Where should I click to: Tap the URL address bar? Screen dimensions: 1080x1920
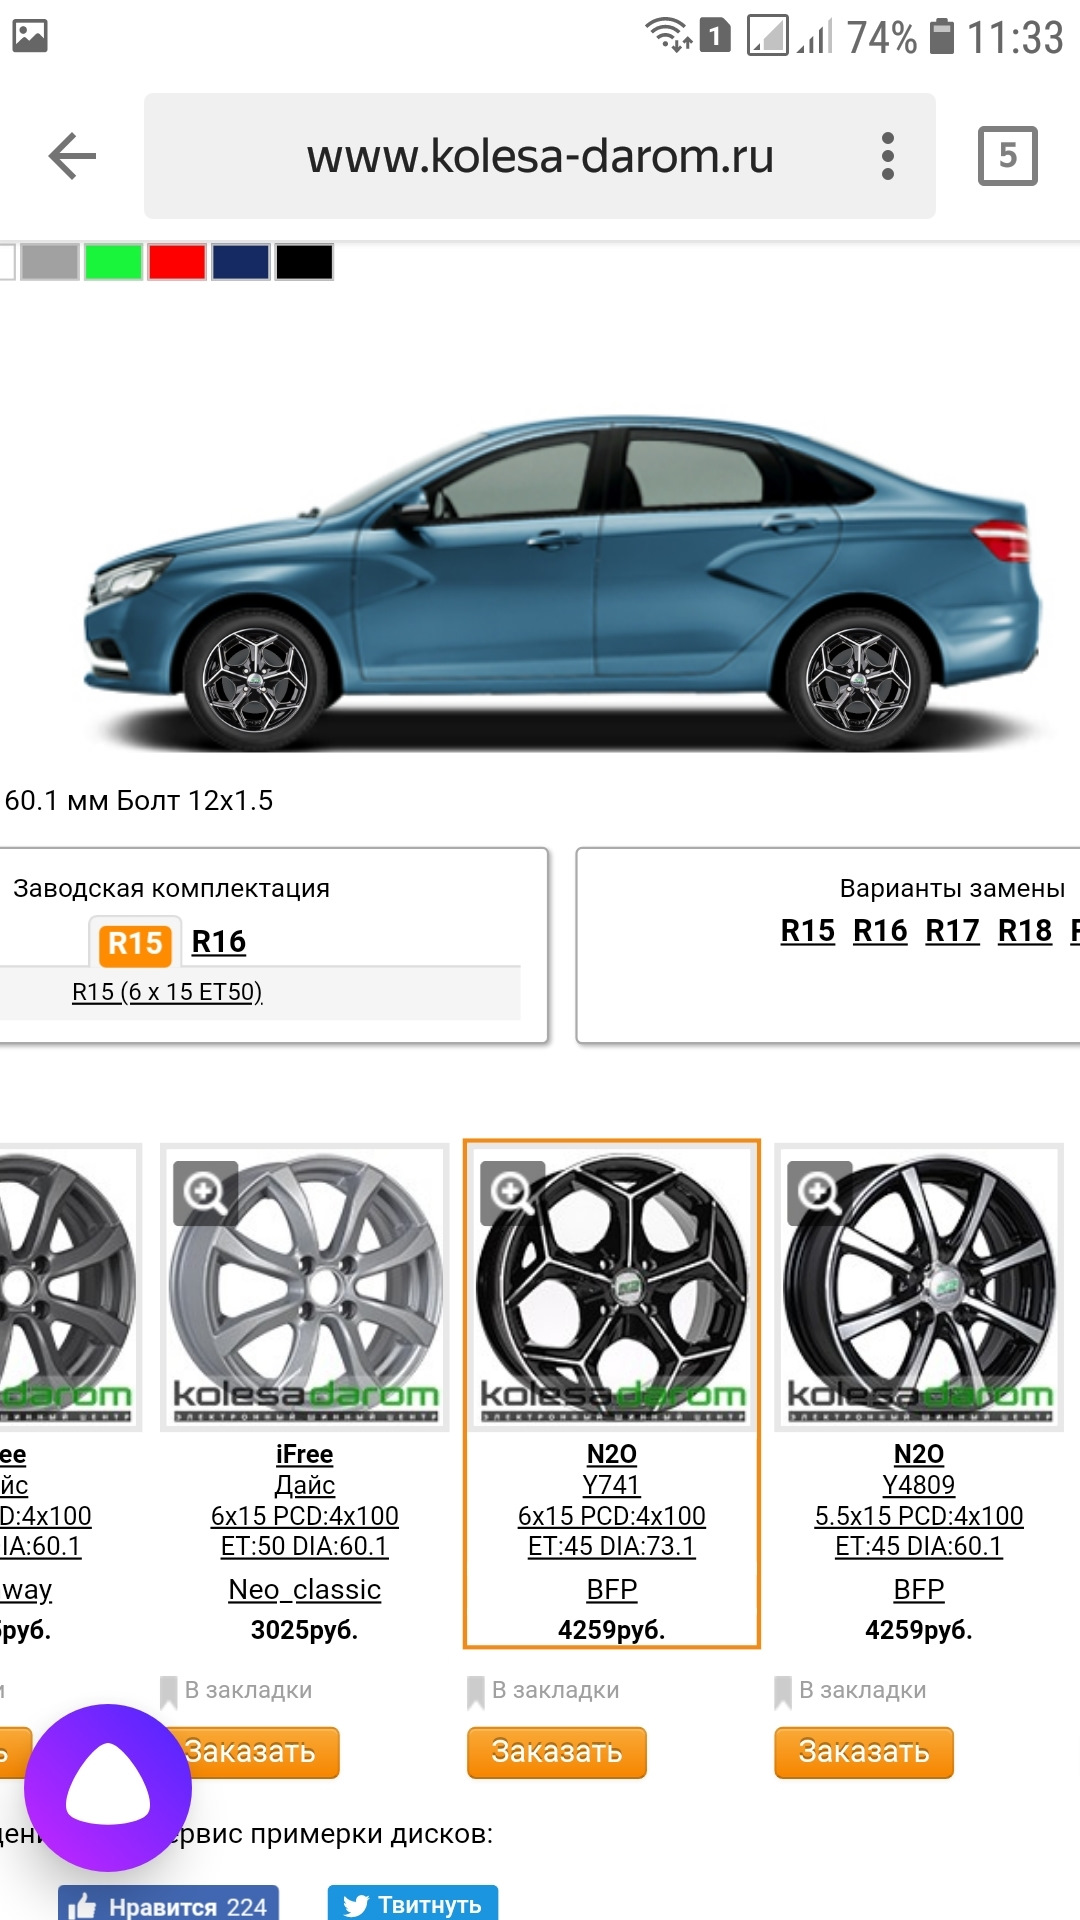coord(540,156)
